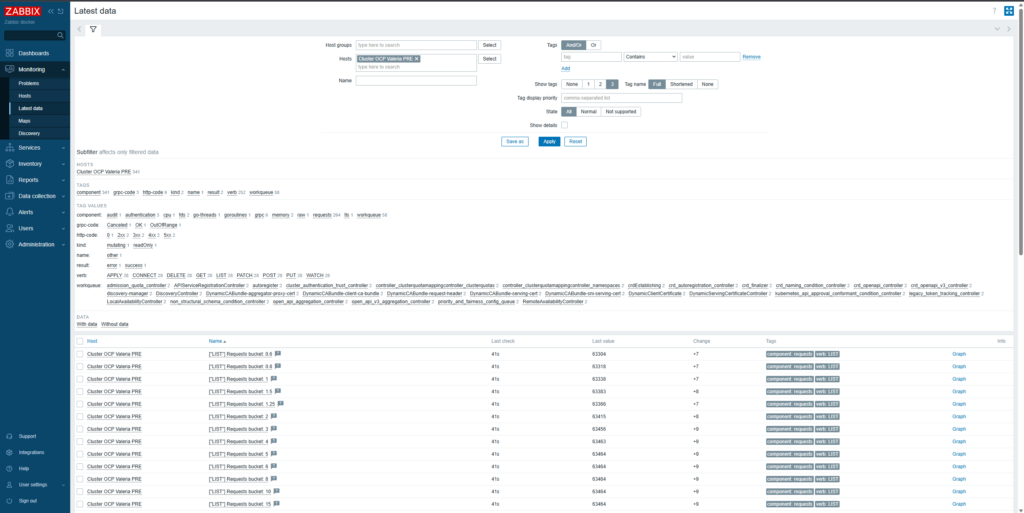Click the hide sidebar icon beside the collapse arrows
The height and width of the screenshot is (513, 1024).
pyautogui.click(x=61, y=11)
